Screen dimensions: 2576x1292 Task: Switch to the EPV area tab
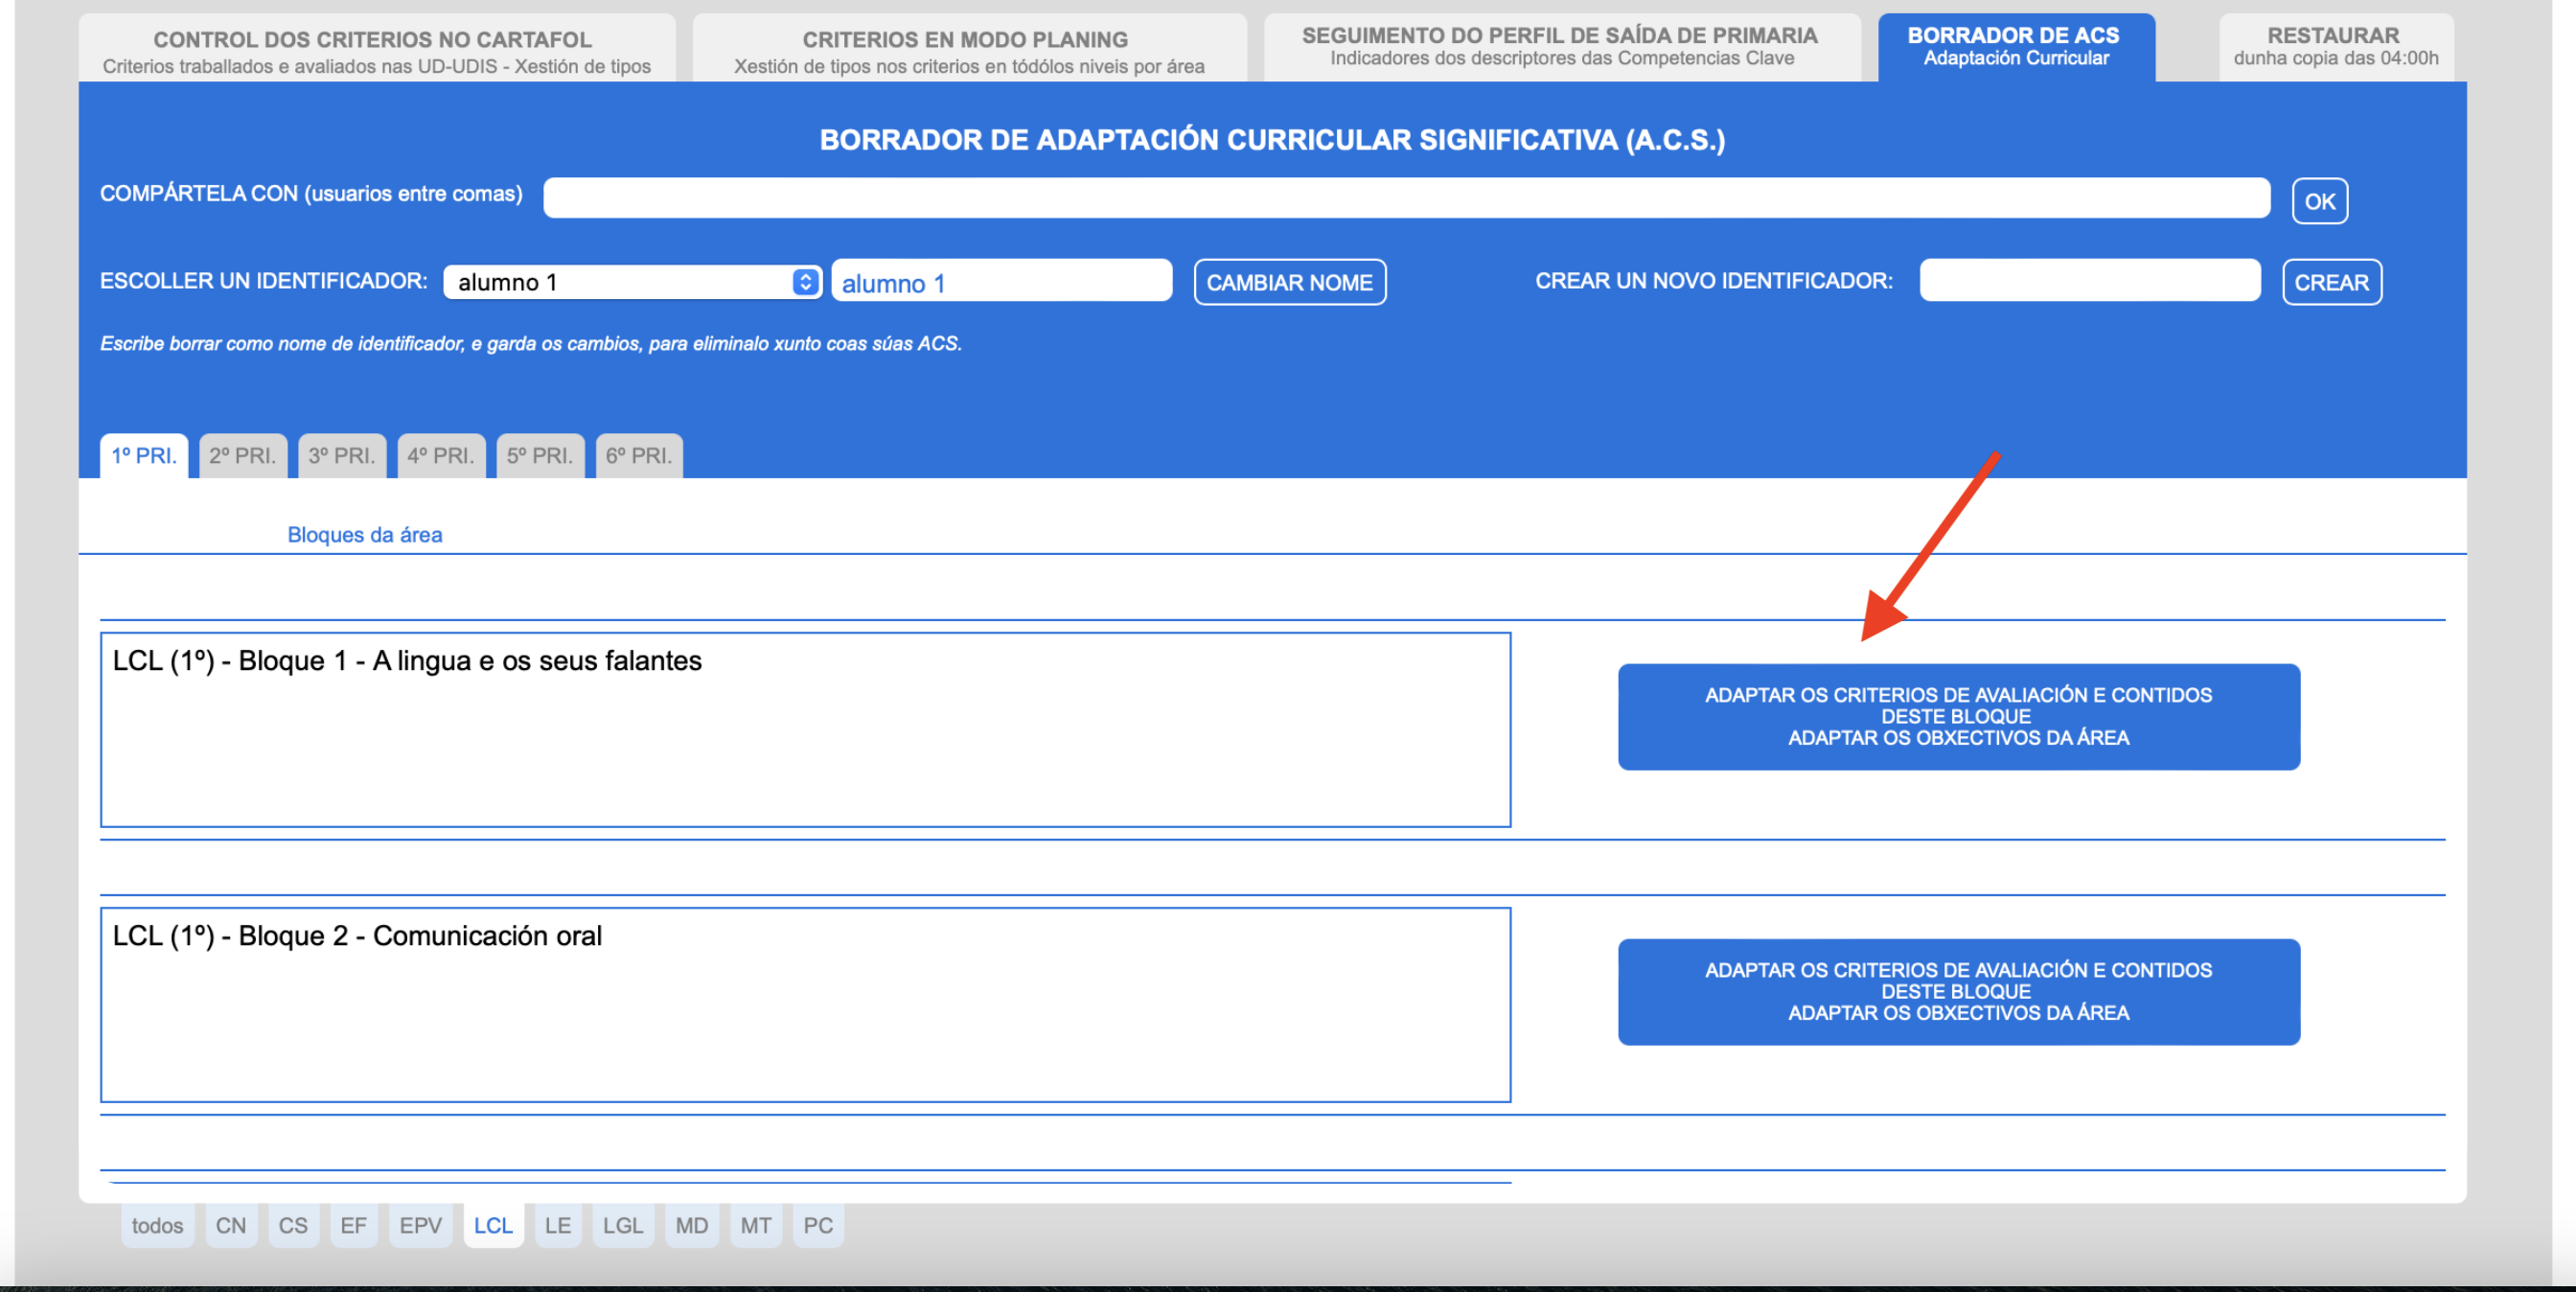(x=420, y=1225)
